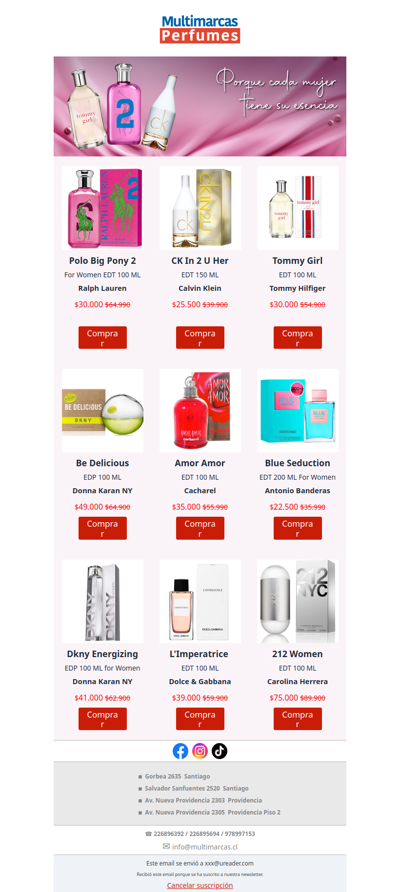Open the Facebook social icon
Viewport: 400px width, 892px height.
180,751
